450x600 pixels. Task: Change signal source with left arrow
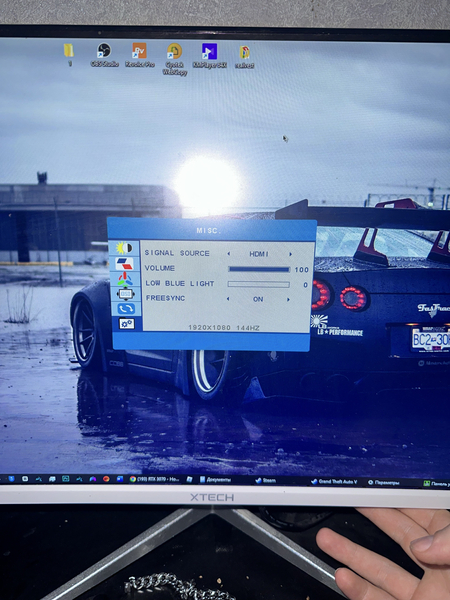coord(228,253)
